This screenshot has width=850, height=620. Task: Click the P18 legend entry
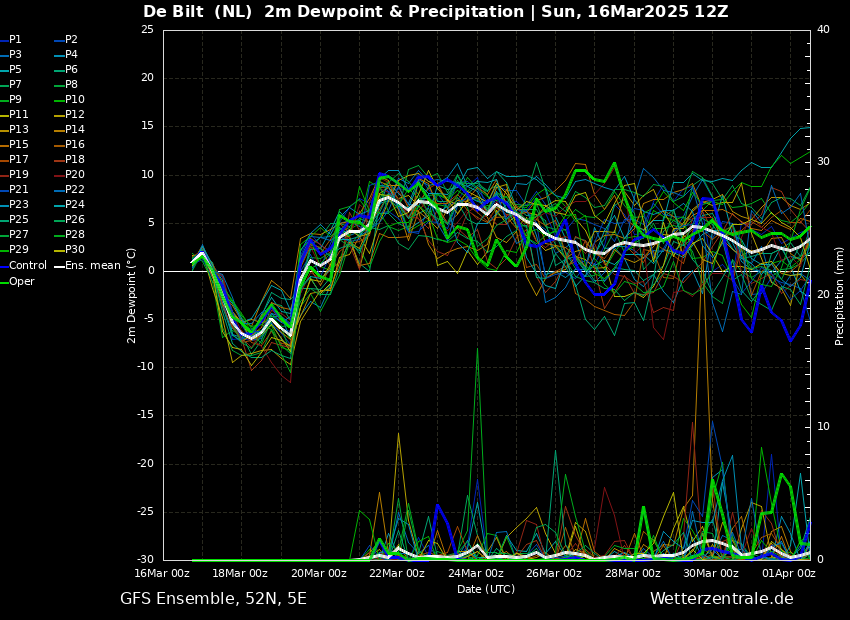pos(75,160)
